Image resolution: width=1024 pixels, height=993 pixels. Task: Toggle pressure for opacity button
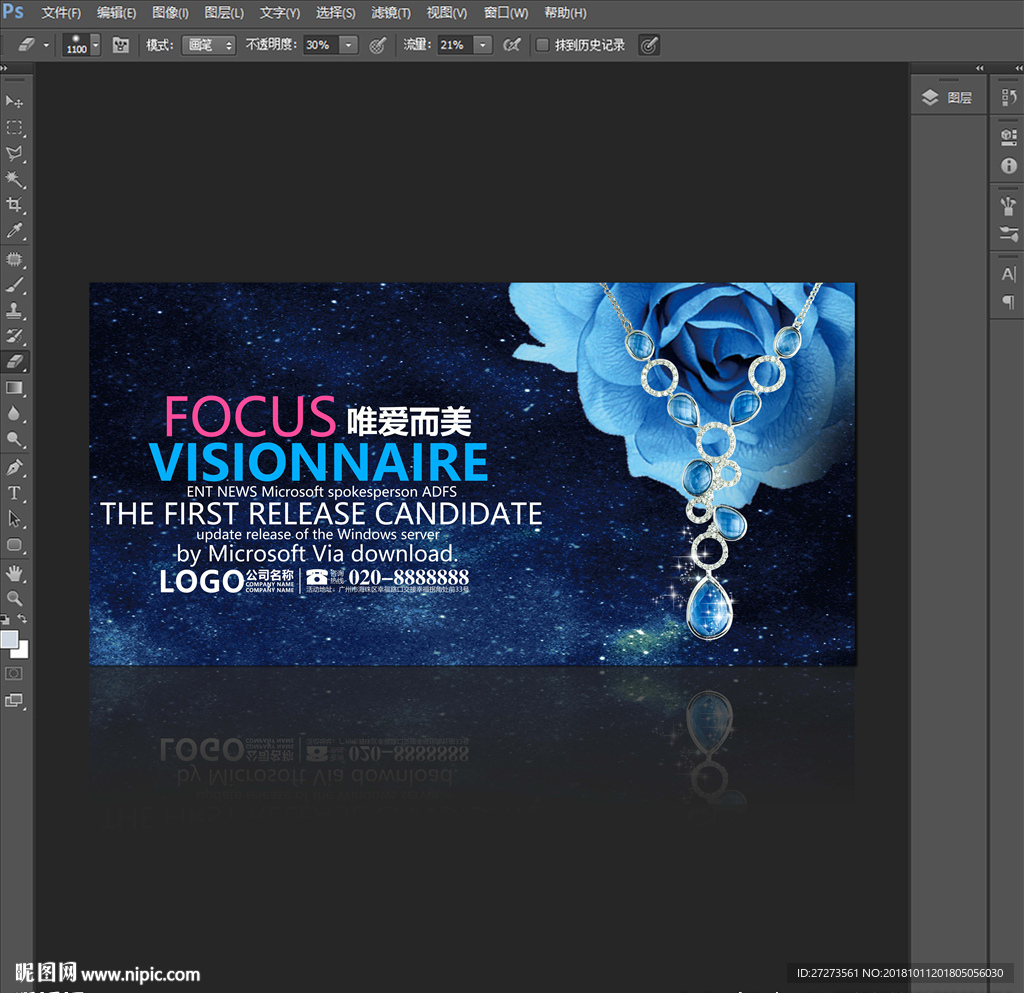[377, 45]
